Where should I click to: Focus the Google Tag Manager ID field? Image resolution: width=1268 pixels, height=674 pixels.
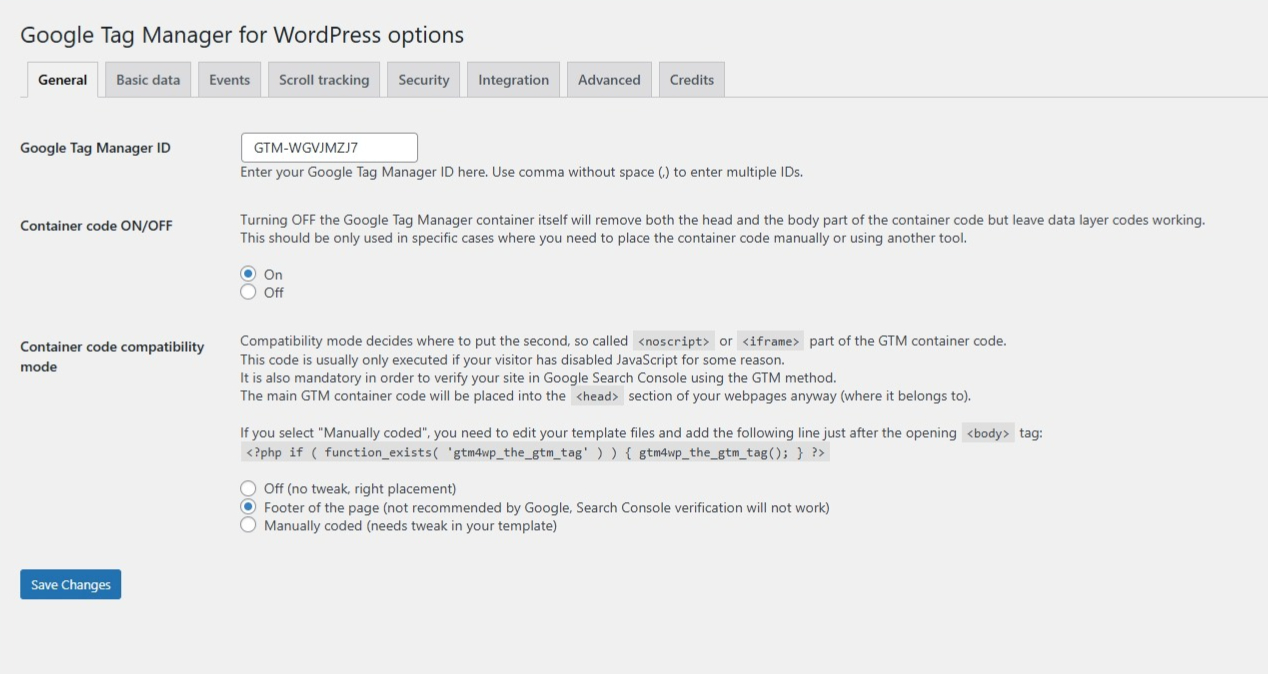point(329,148)
